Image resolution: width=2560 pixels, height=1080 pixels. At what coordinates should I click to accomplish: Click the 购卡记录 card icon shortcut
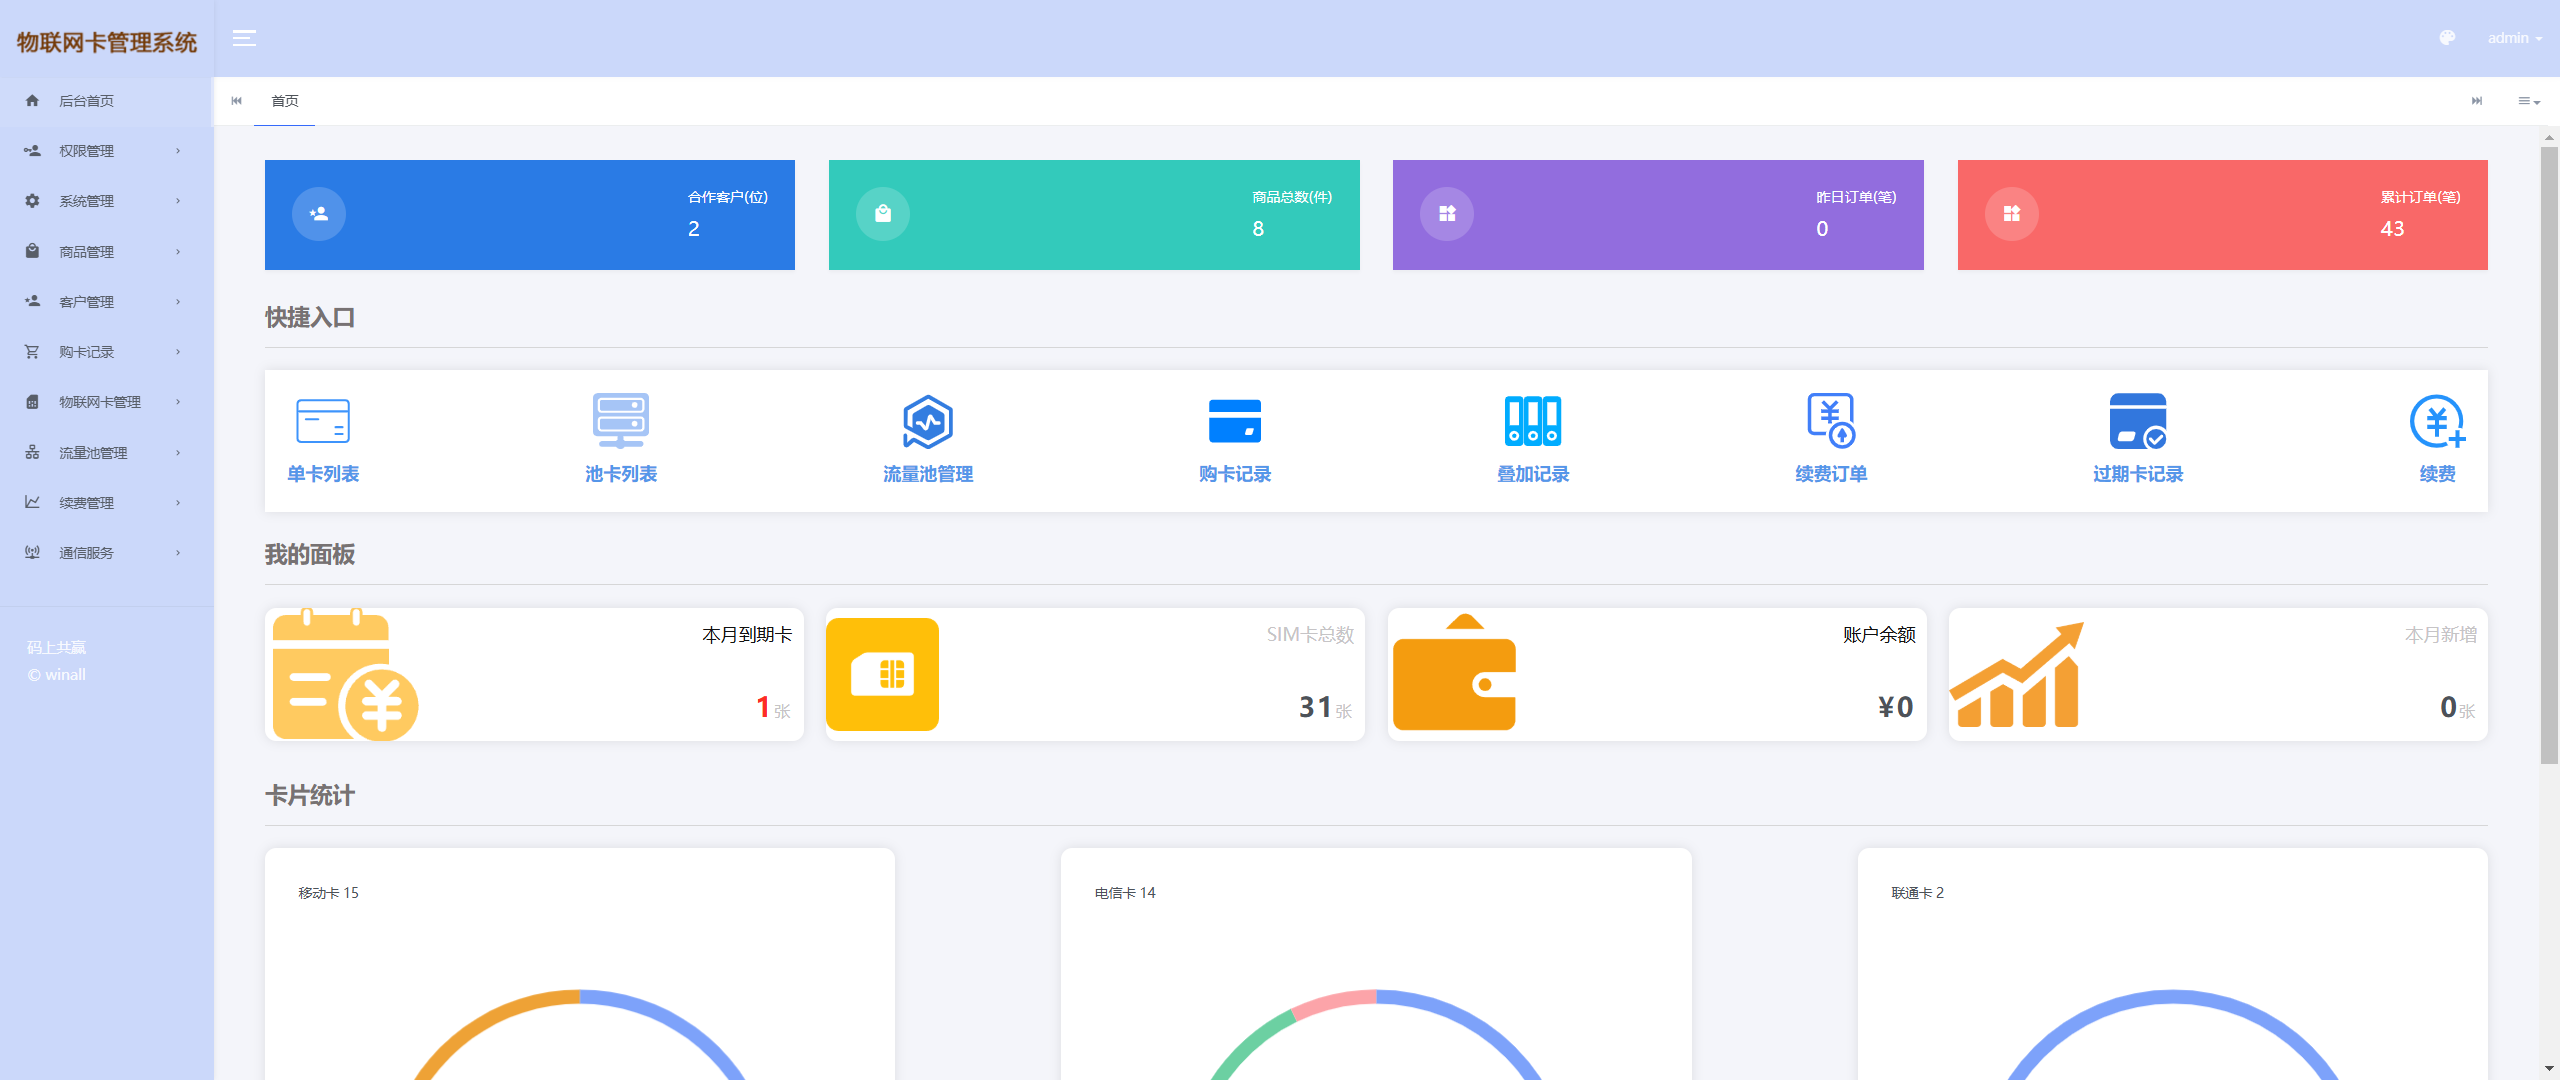(1234, 421)
